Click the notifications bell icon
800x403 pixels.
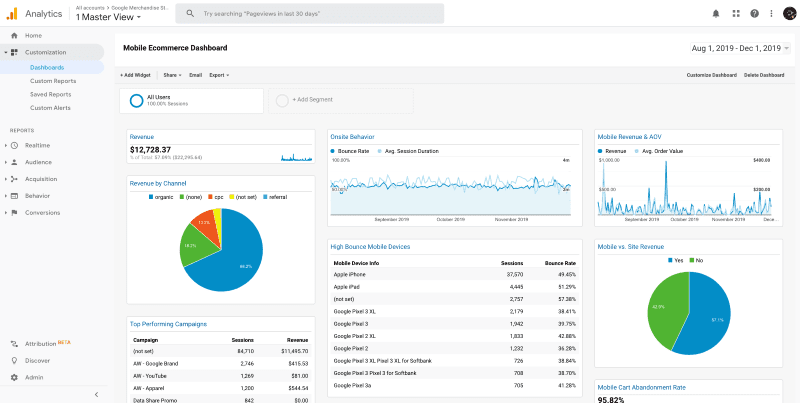click(715, 14)
